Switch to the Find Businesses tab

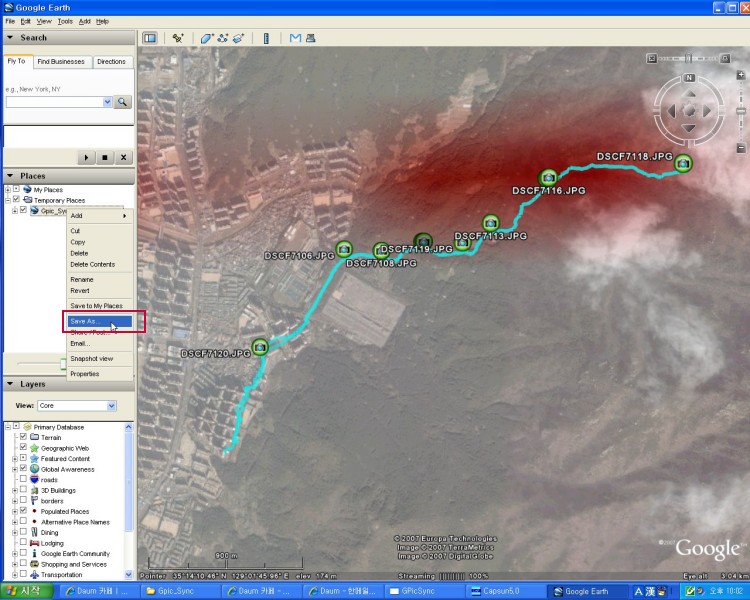[61, 62]
